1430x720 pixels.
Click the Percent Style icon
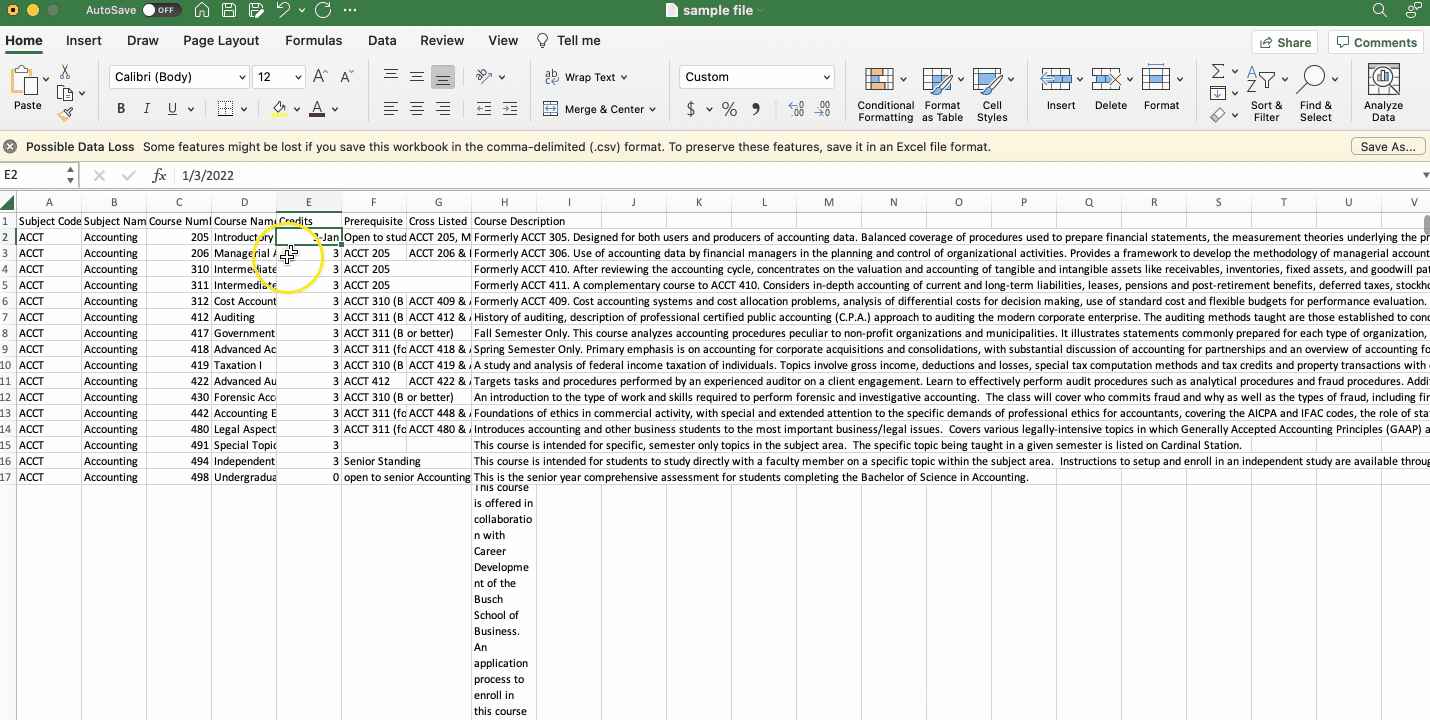pos(729,109)
